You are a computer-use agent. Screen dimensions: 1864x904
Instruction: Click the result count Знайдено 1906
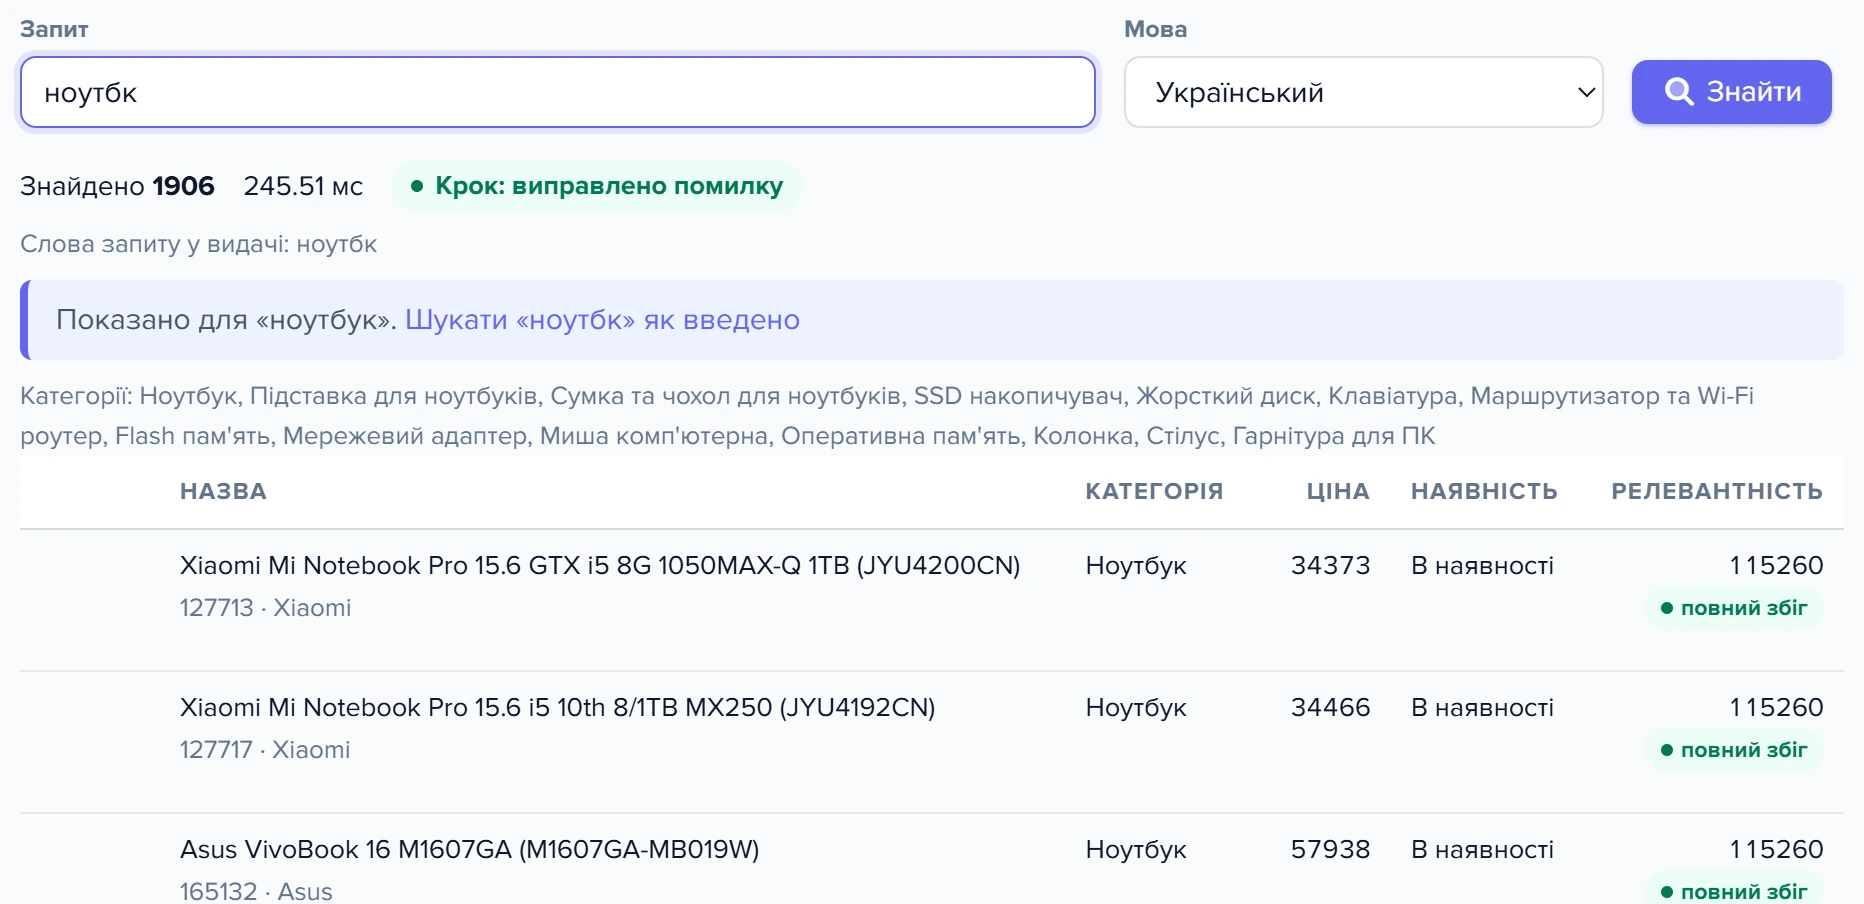tap(117, 186)
